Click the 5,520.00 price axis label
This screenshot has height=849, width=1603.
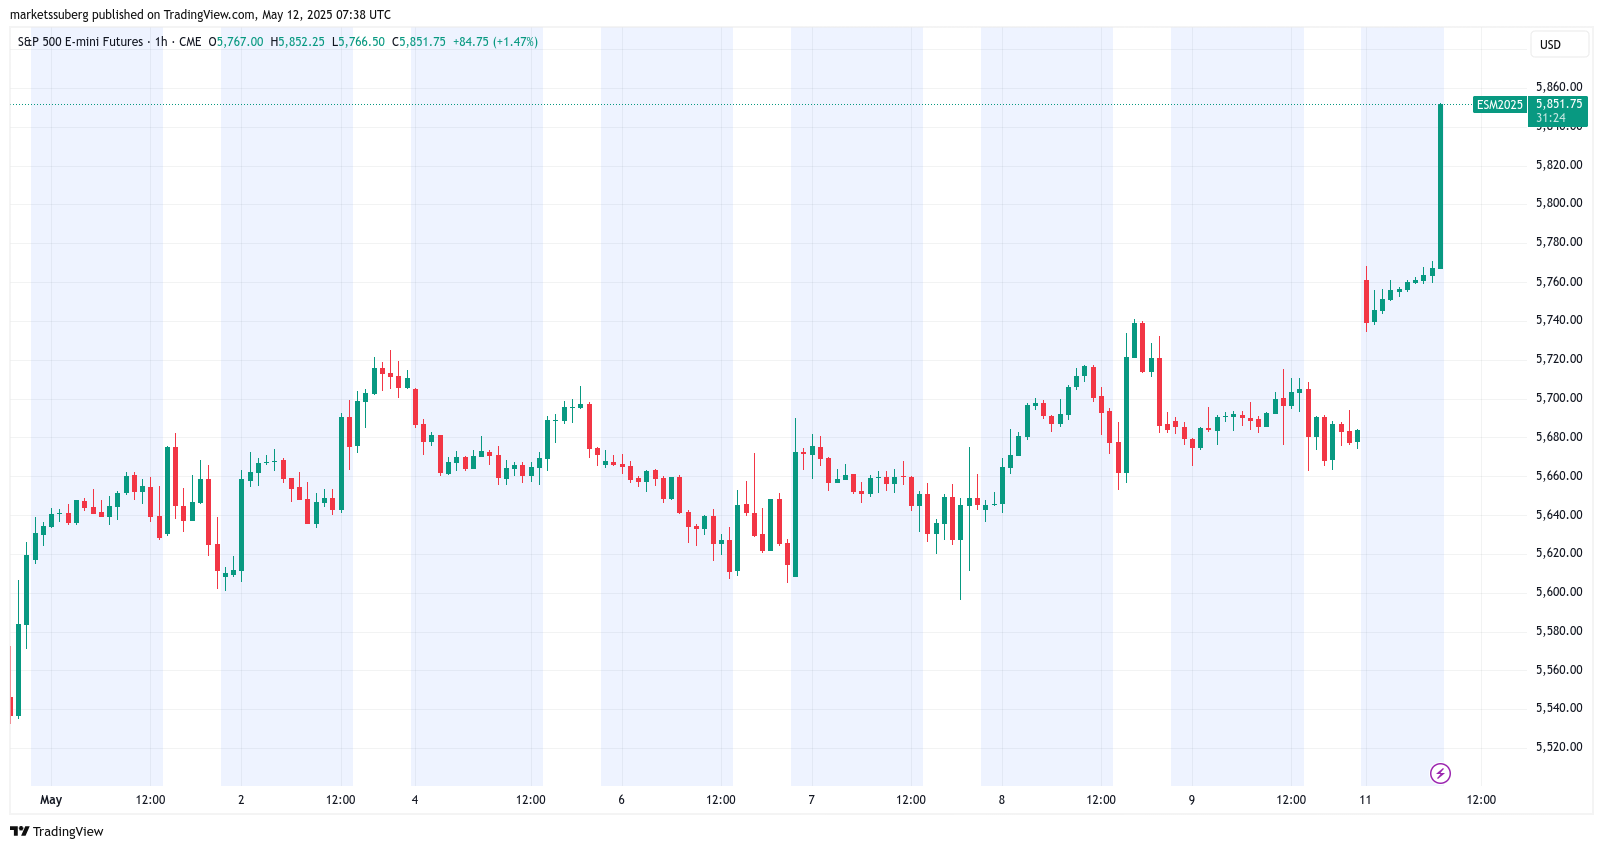pos(1559,747)
